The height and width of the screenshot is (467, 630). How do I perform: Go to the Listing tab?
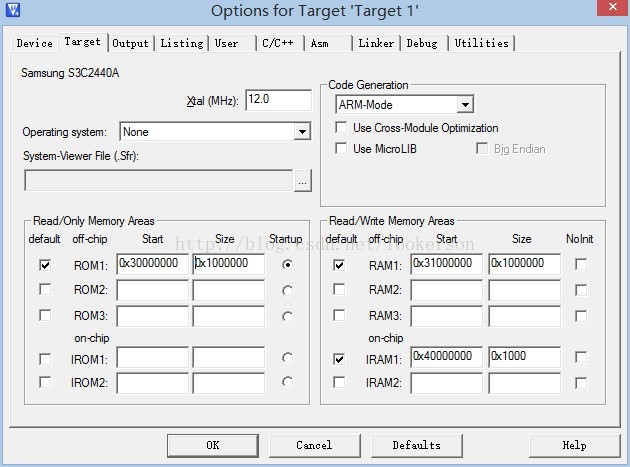[182, 43]
